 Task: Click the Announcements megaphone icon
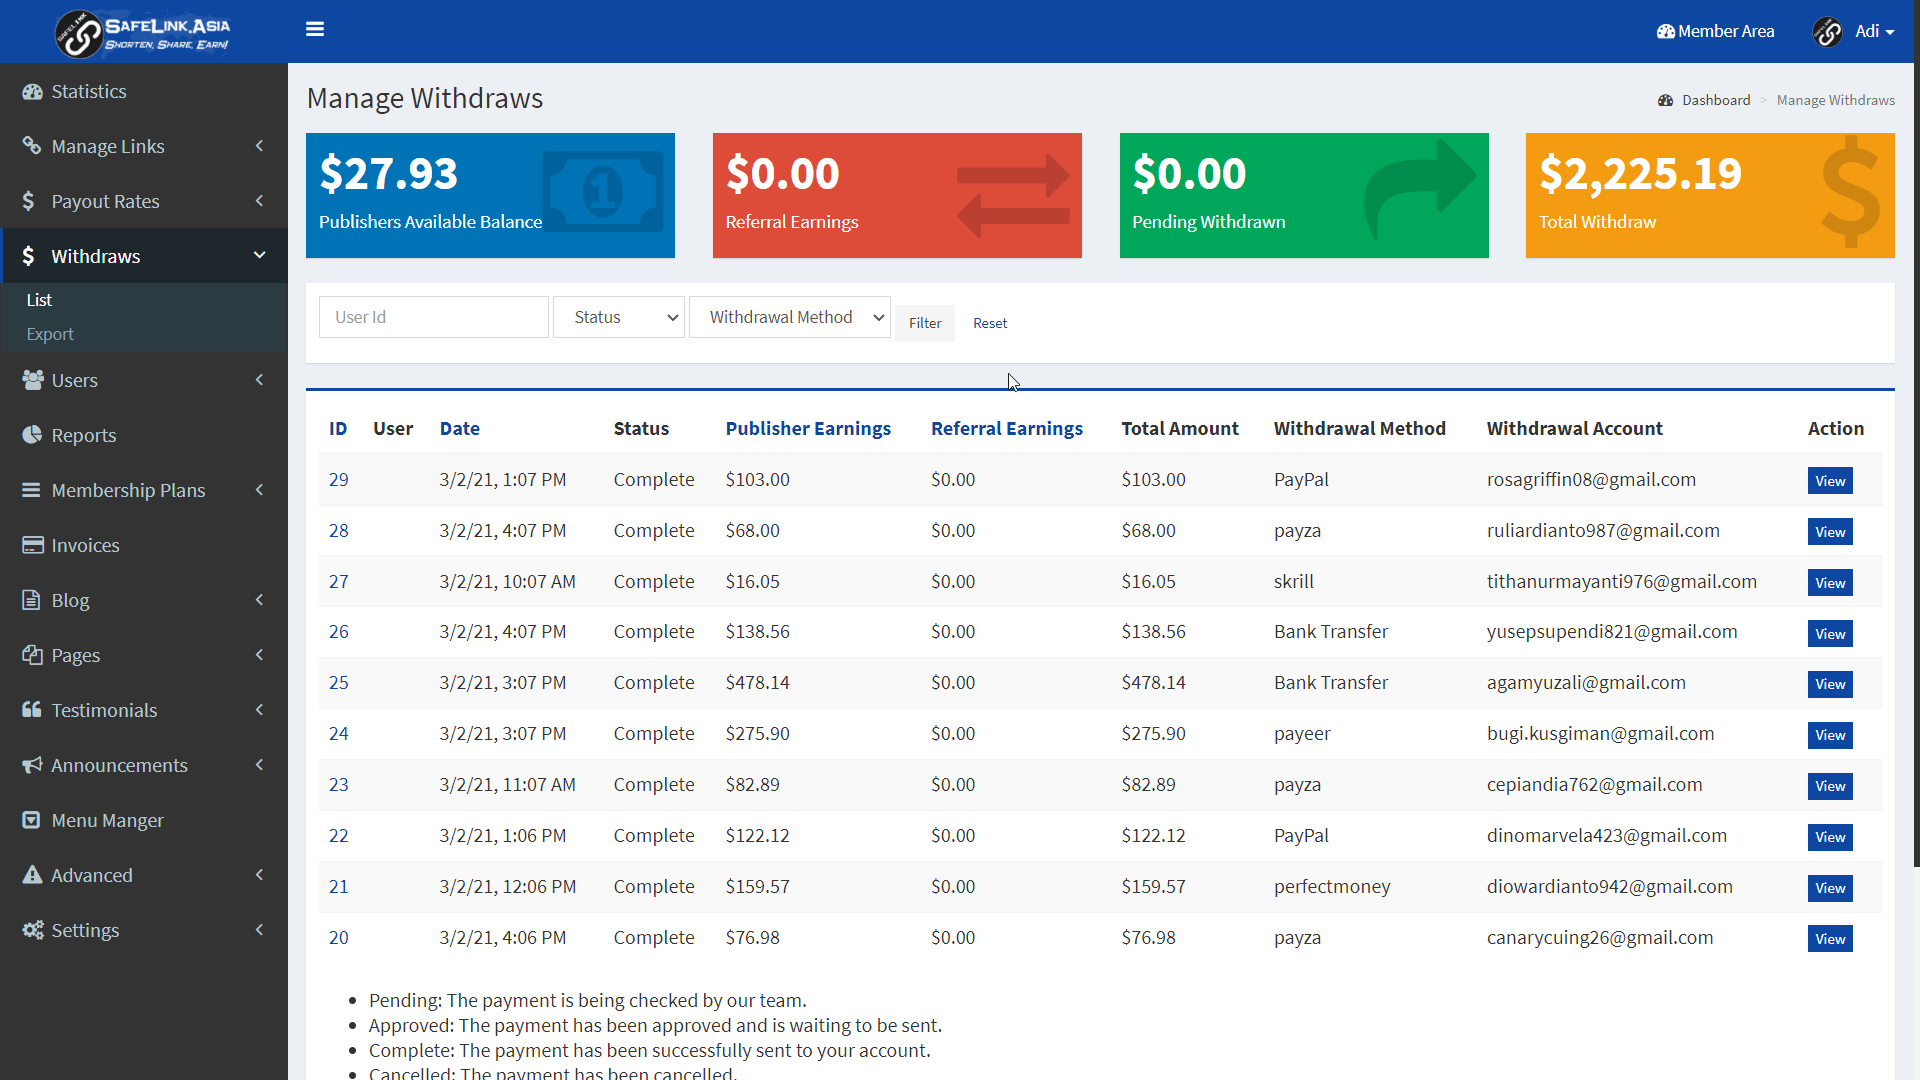(32, 765)
